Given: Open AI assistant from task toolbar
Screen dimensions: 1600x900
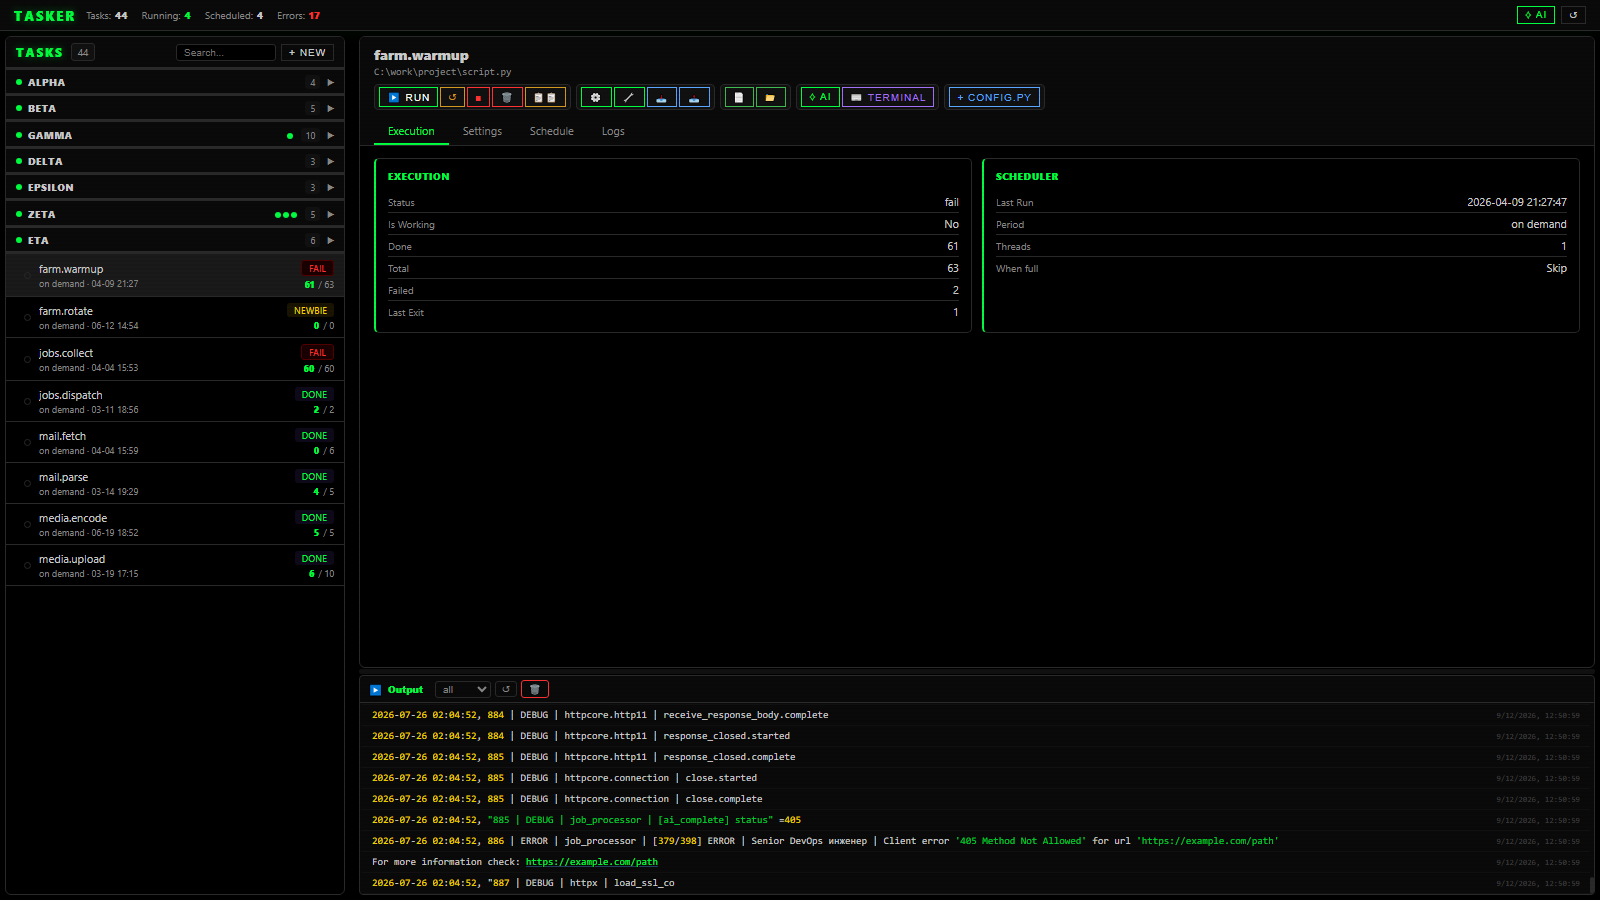Looking at the screenshot, I should 820,97.
